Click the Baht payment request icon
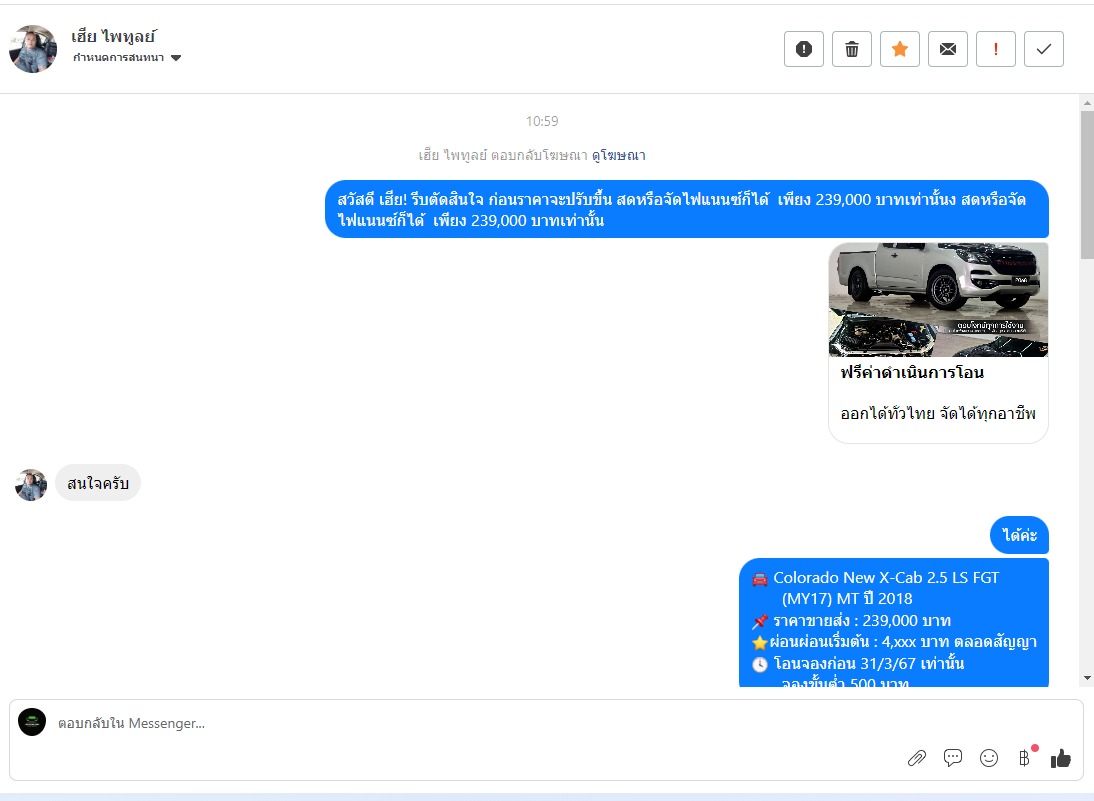 click(x=1024, y=758)
